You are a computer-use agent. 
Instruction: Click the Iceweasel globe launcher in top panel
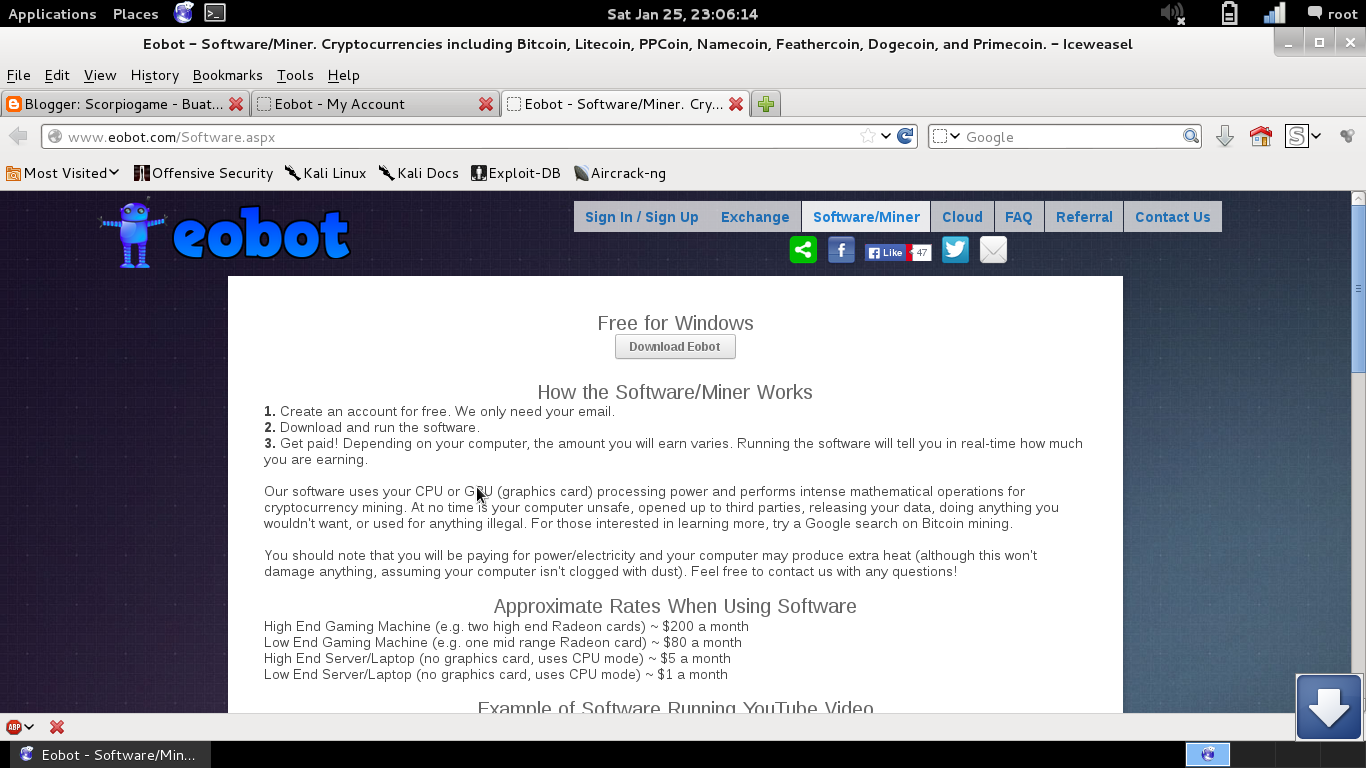(x=184, y=13)
